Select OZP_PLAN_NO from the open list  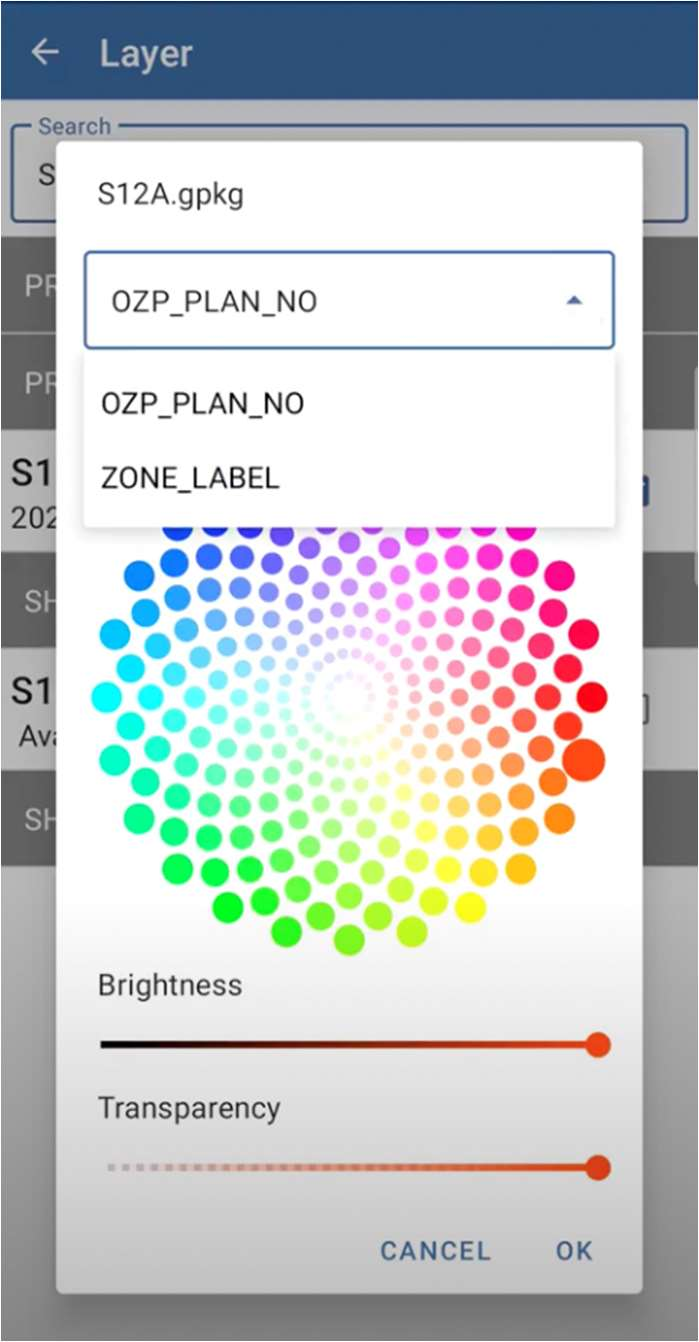(202, 404)
